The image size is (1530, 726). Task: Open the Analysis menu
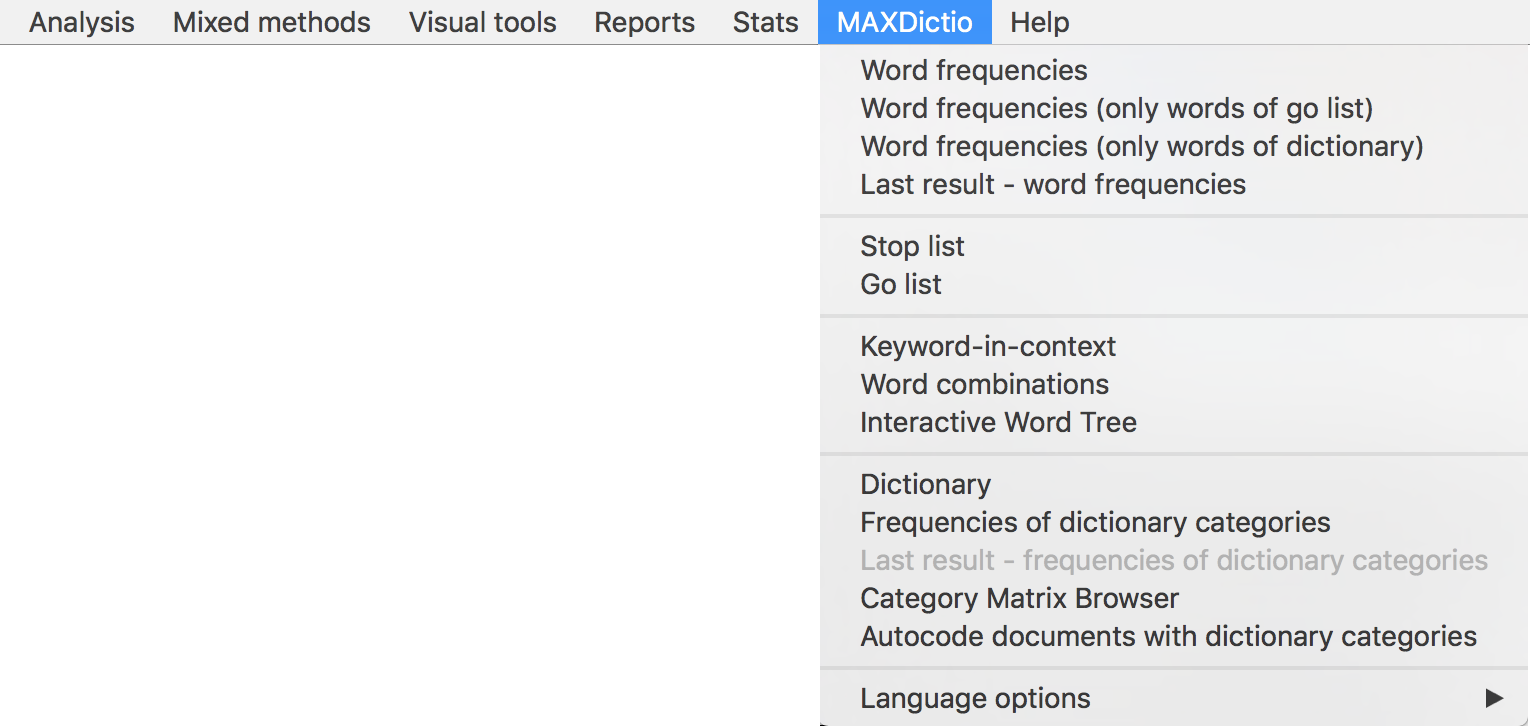[82, 22]
